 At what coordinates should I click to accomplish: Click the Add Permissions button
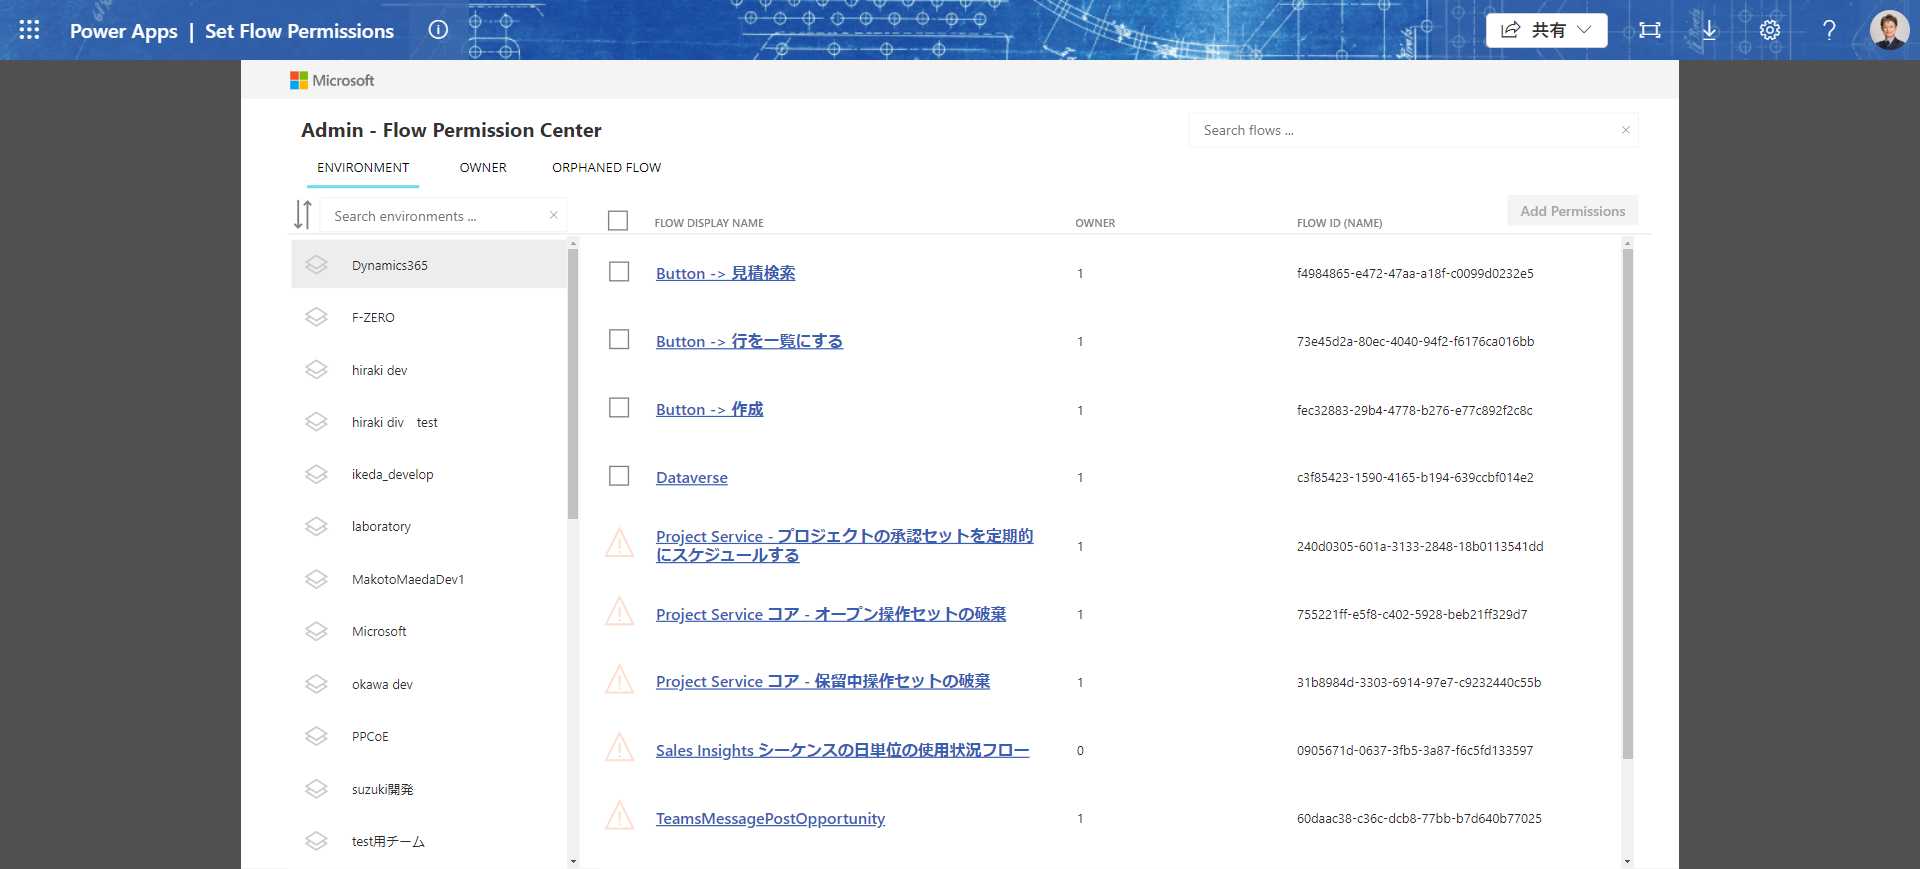tap(1573, 211)
